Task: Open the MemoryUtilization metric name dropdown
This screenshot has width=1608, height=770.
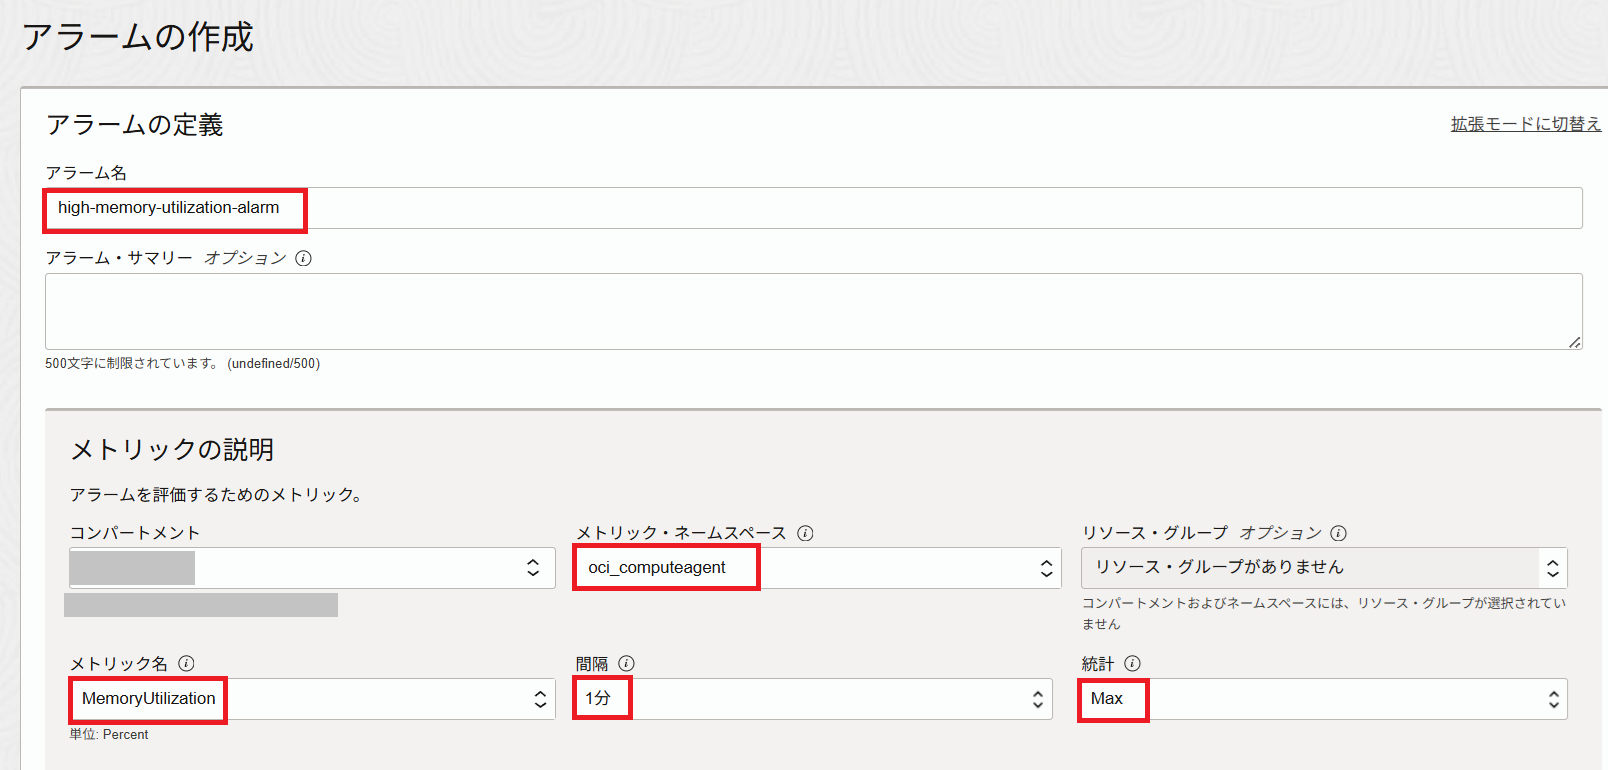Action: tap(312, 699)
